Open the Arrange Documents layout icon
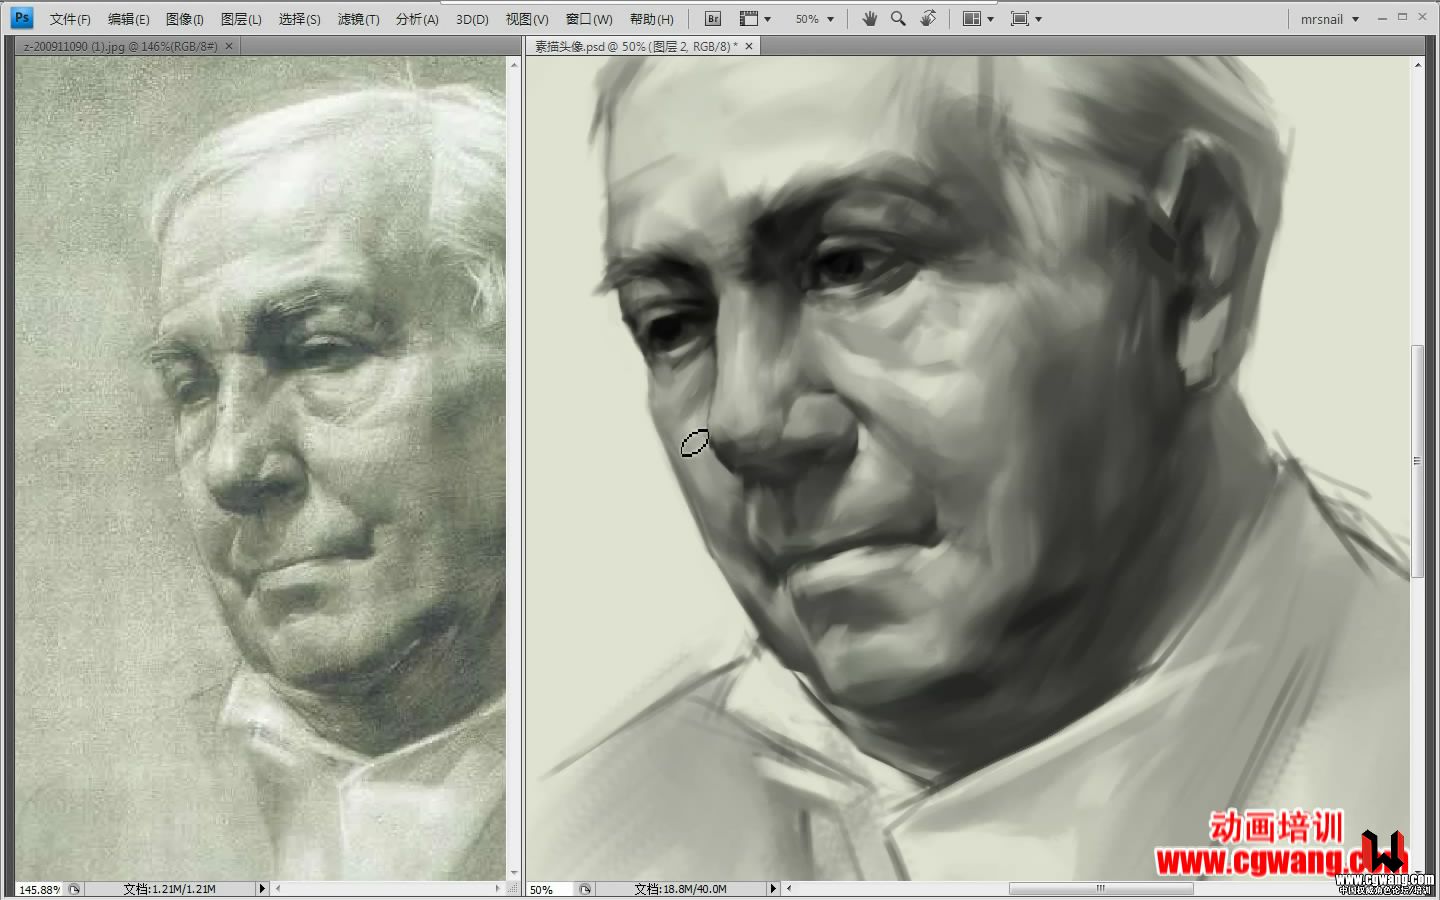Screen dimensions: 1440x900 click(978, 19)
